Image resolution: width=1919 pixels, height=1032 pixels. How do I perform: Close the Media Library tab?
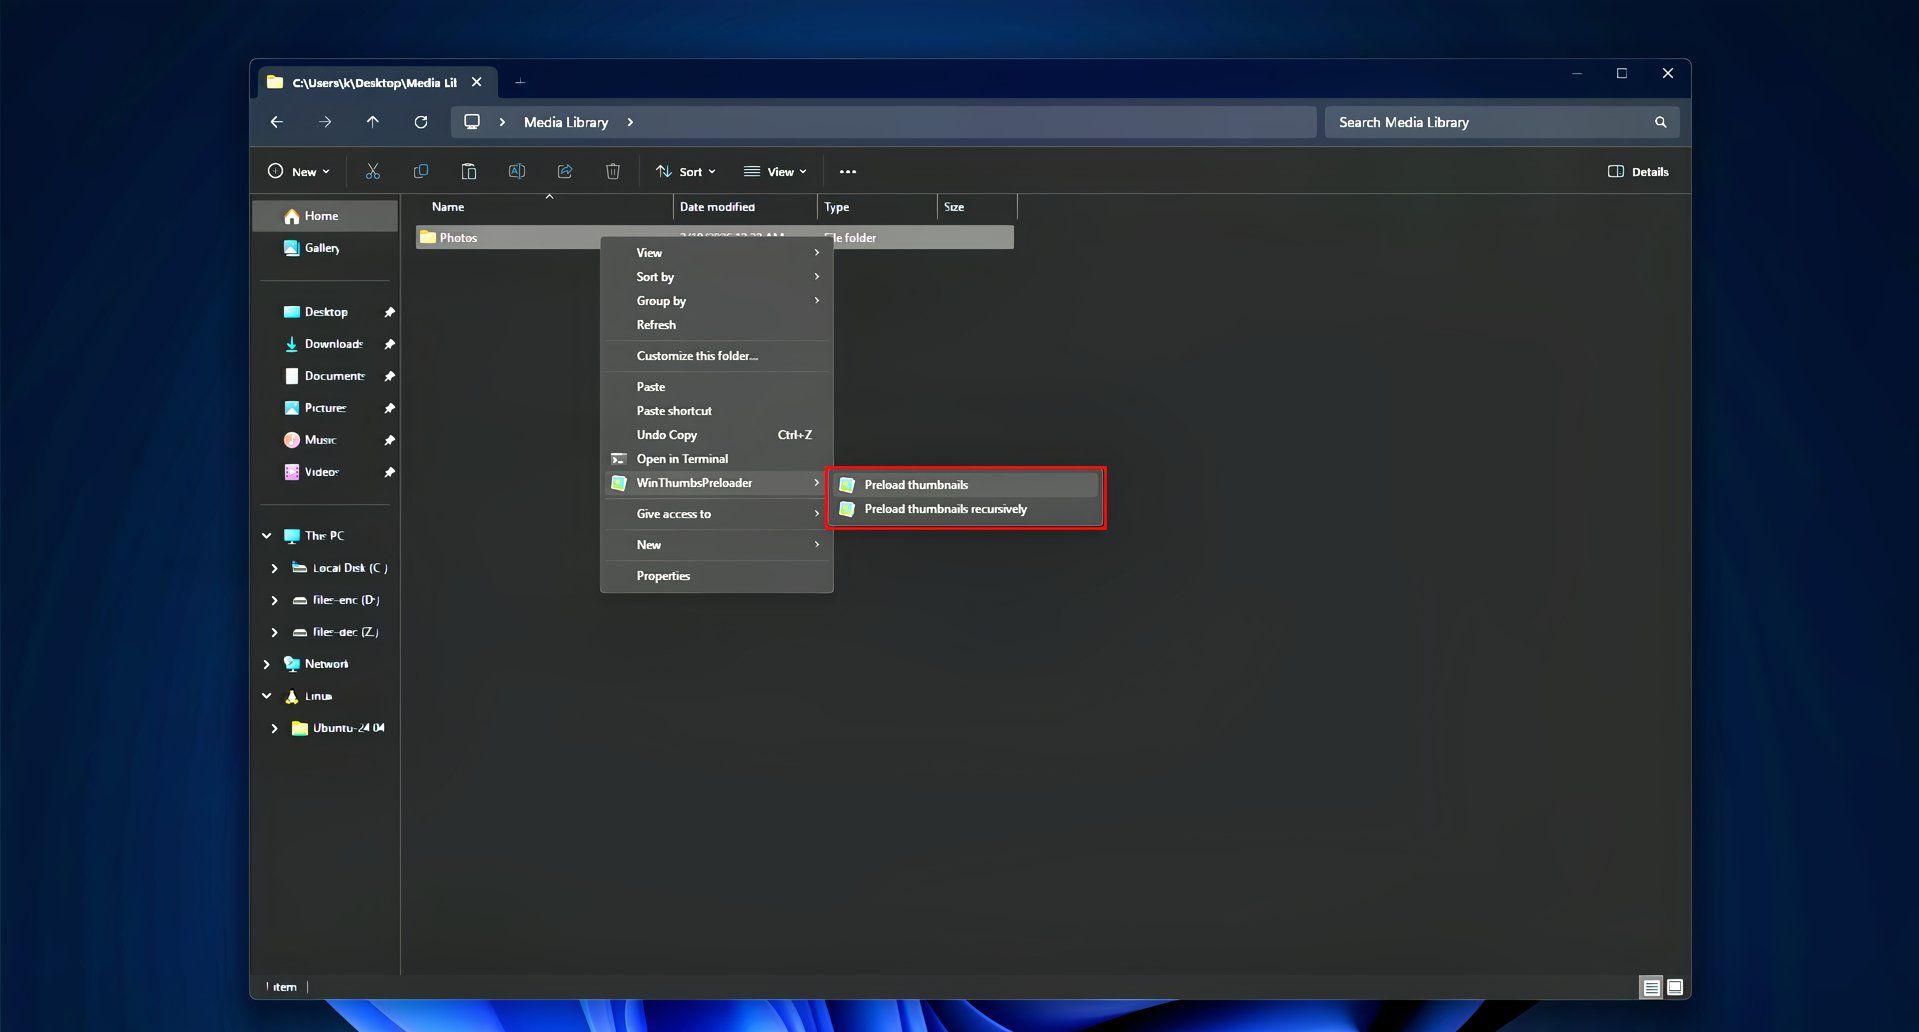click(477, 82)
